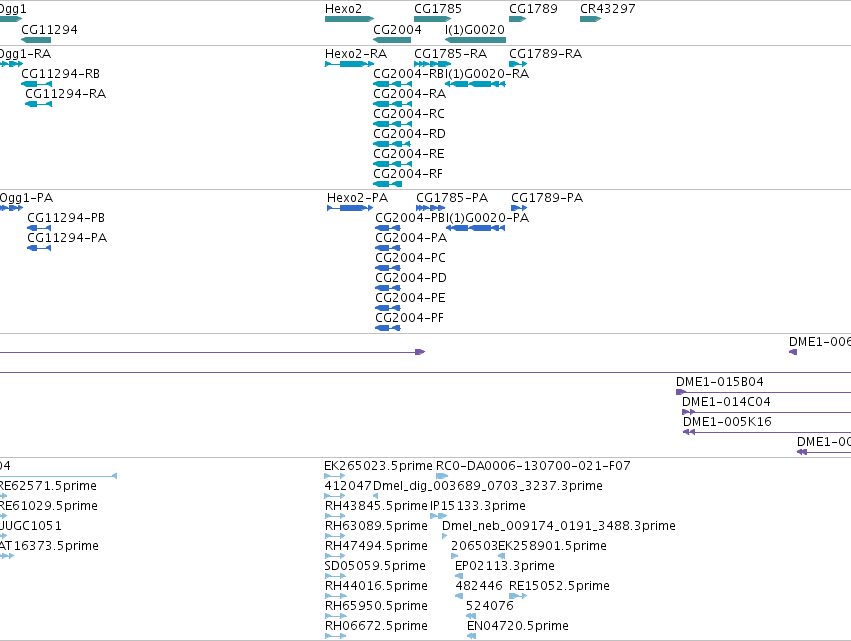The height and width of the screenshot is (641, 851).
Task: Select the CG2004 gene label
Action: (x=397, y=29)
